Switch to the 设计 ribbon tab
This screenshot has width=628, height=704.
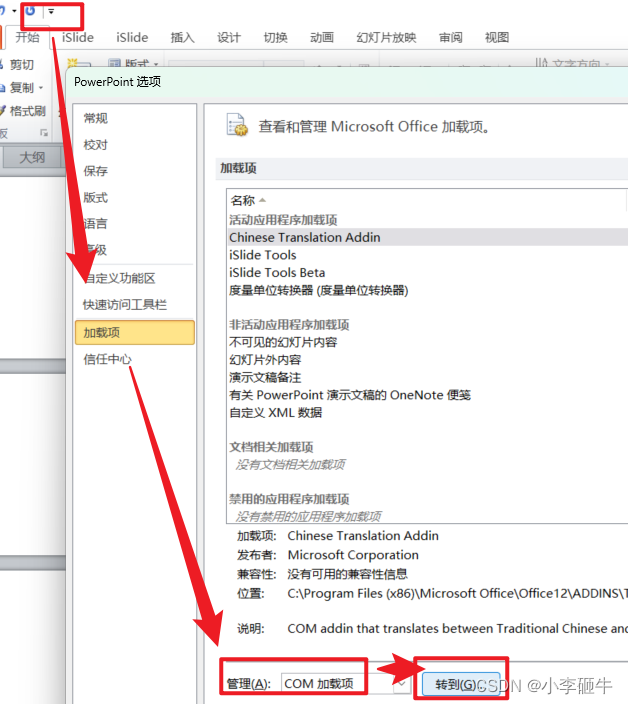pos(229,37)
